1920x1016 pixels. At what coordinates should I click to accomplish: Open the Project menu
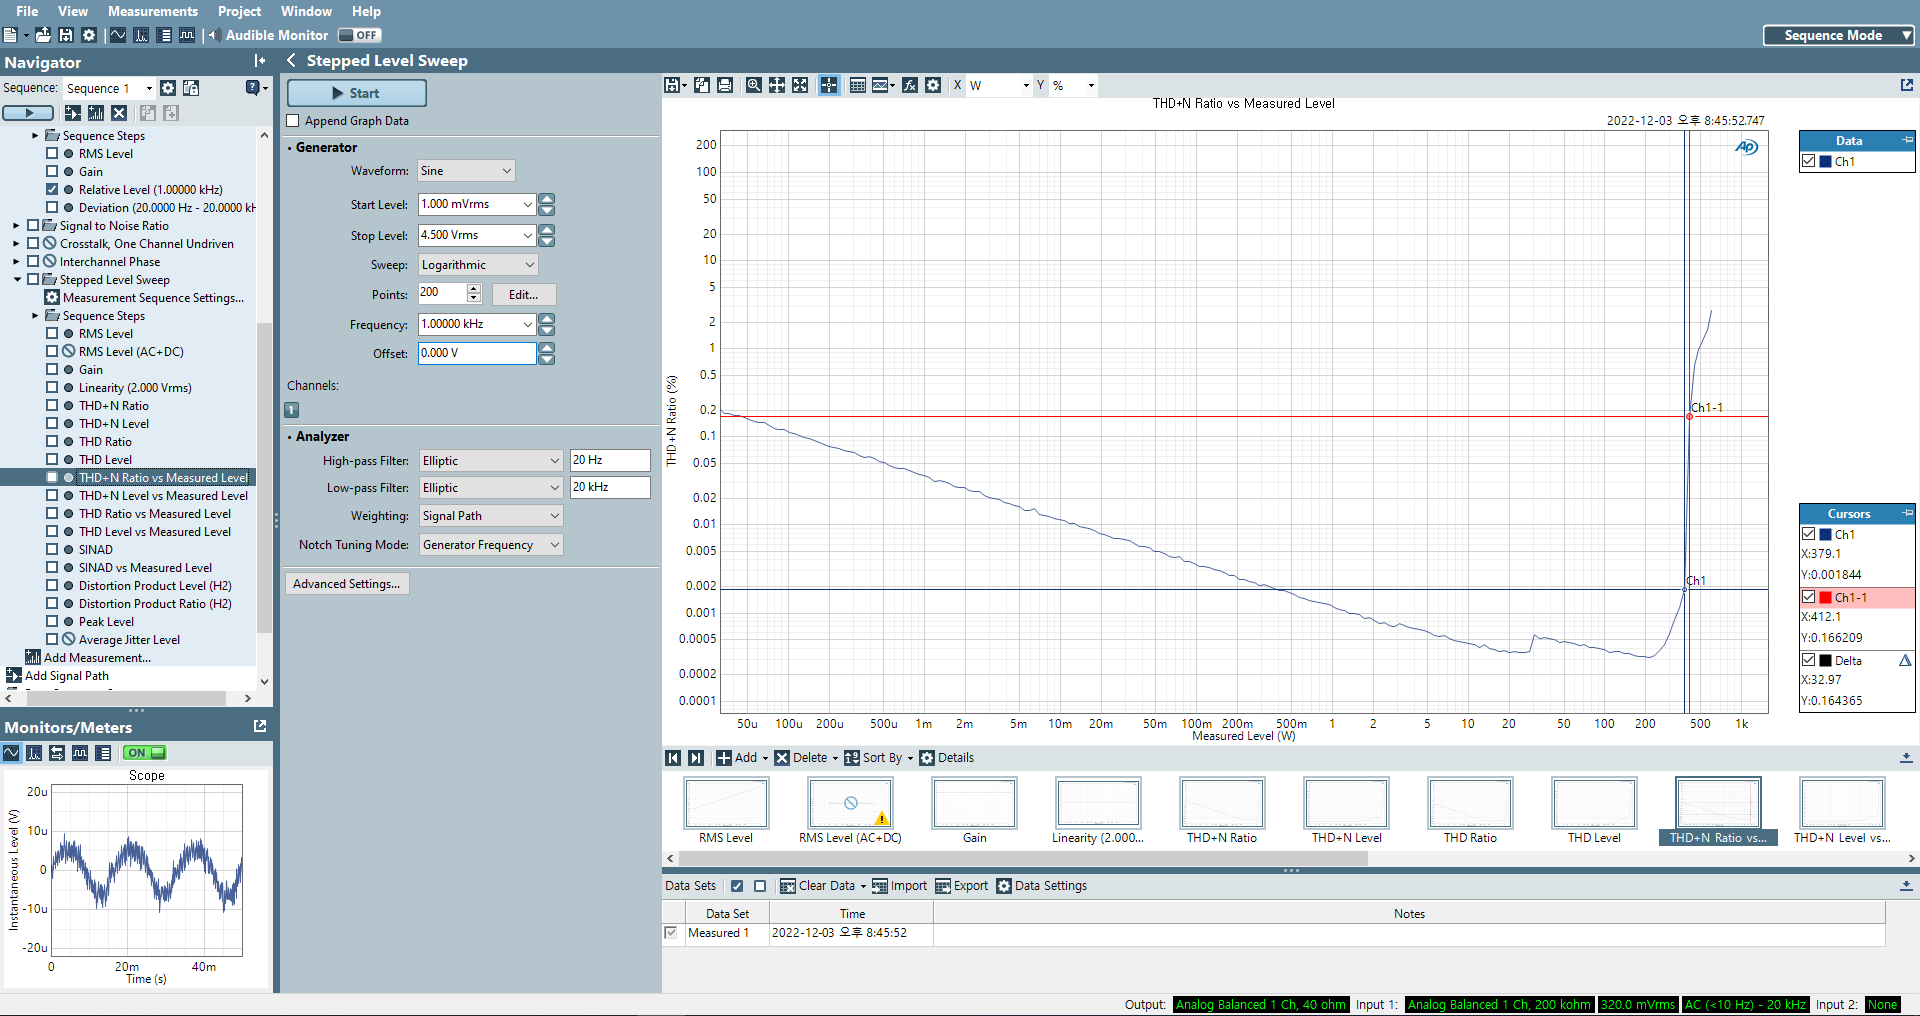click(x=239, y=11)
